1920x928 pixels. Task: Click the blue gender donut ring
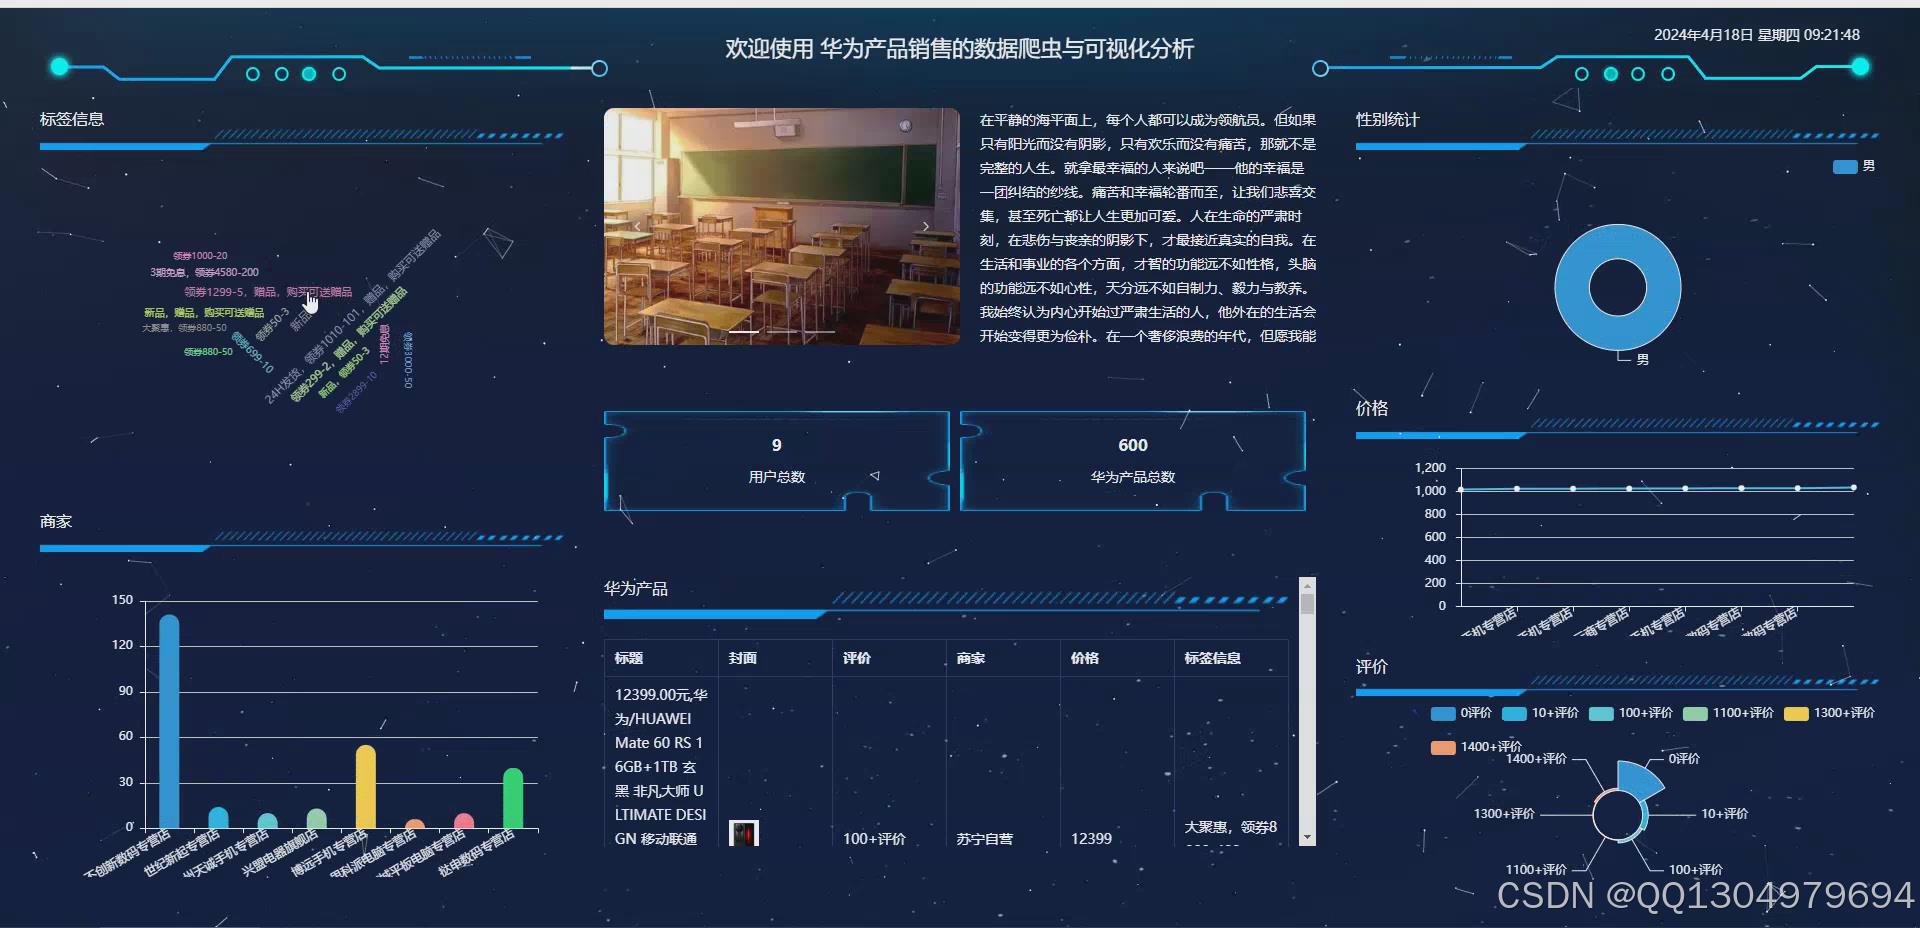pyautogui.click(x=1573, y=289)
